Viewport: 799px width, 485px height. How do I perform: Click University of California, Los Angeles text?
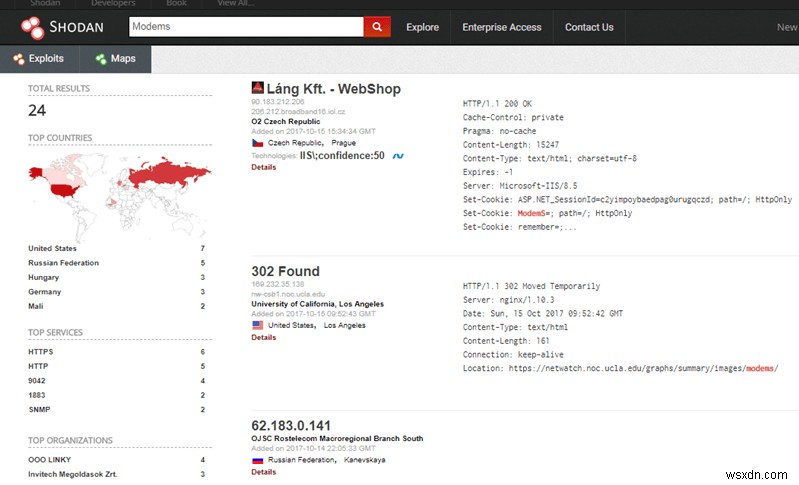[x=317, y=304]
